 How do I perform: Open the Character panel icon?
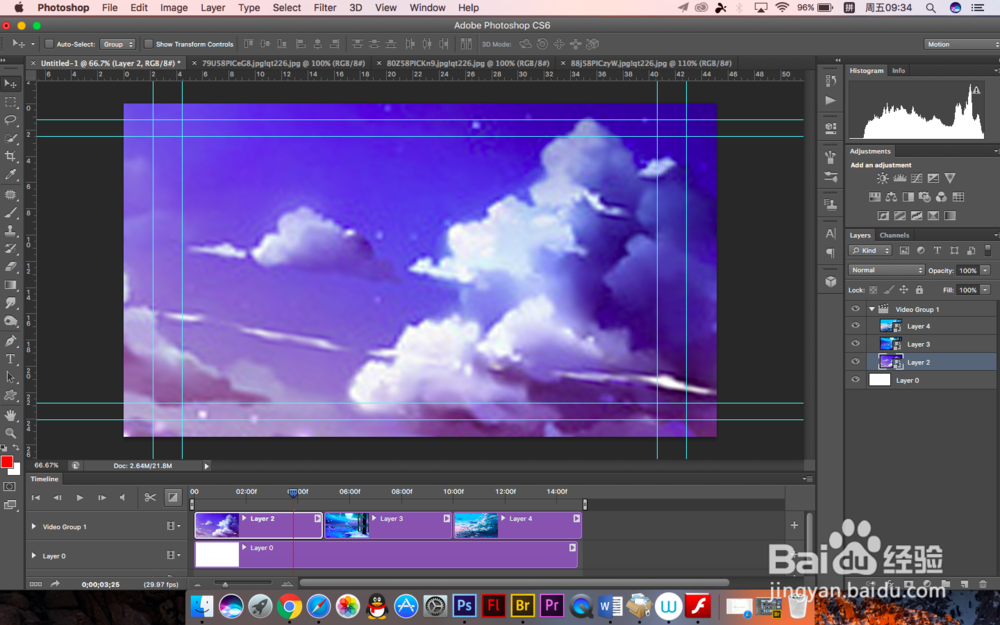click(830, 233)
